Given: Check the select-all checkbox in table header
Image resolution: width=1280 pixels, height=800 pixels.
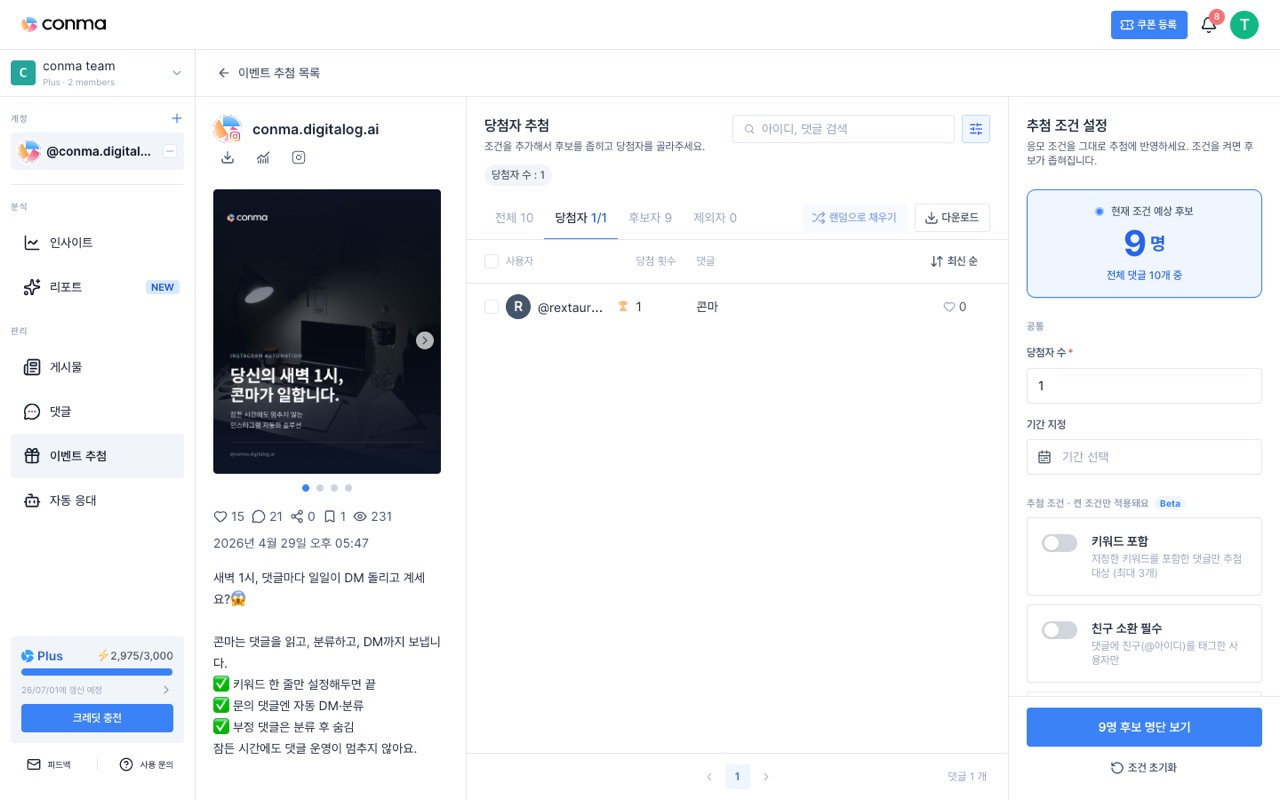Looking at the screenshot, I should (491, 261).
